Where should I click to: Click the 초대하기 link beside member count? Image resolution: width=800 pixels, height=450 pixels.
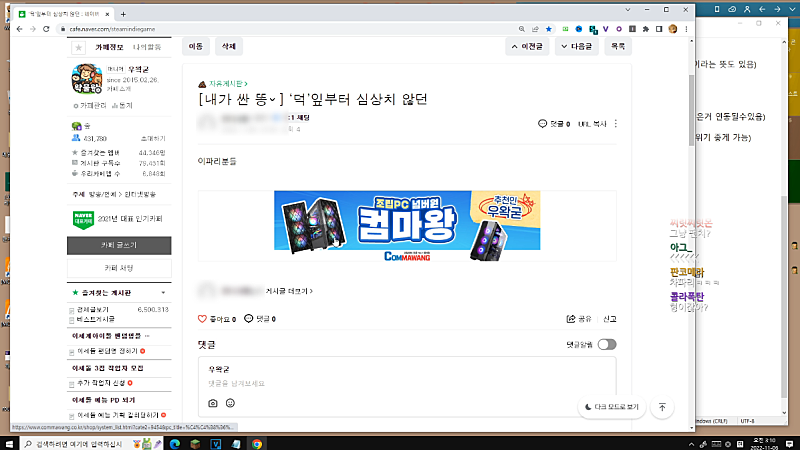pos(153,139)
